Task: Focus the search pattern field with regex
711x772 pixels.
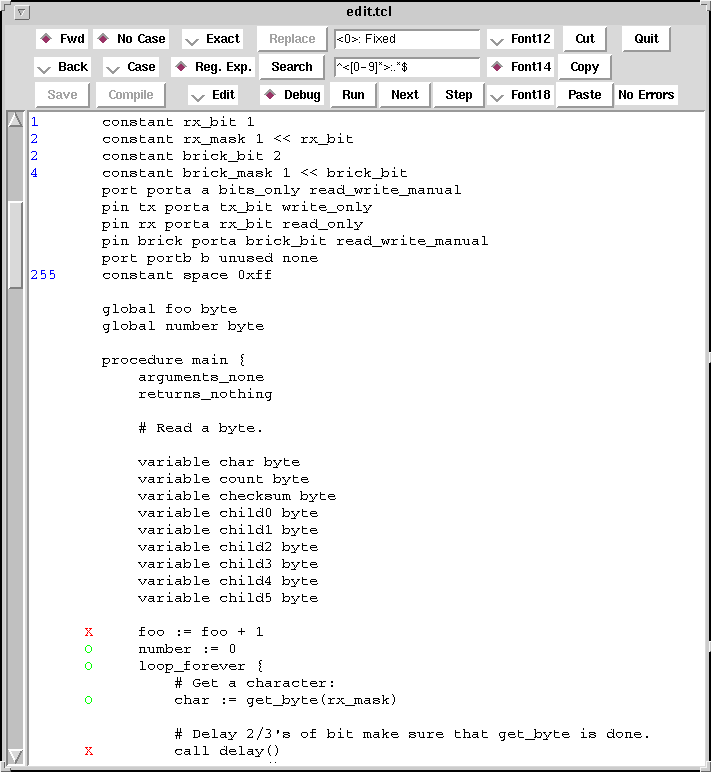Action: pyautogui.click(x=407, y=67)
